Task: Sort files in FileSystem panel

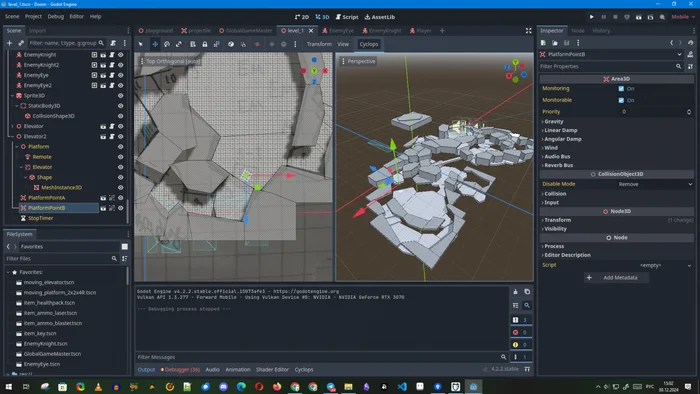Action: [x=125, y=259]
